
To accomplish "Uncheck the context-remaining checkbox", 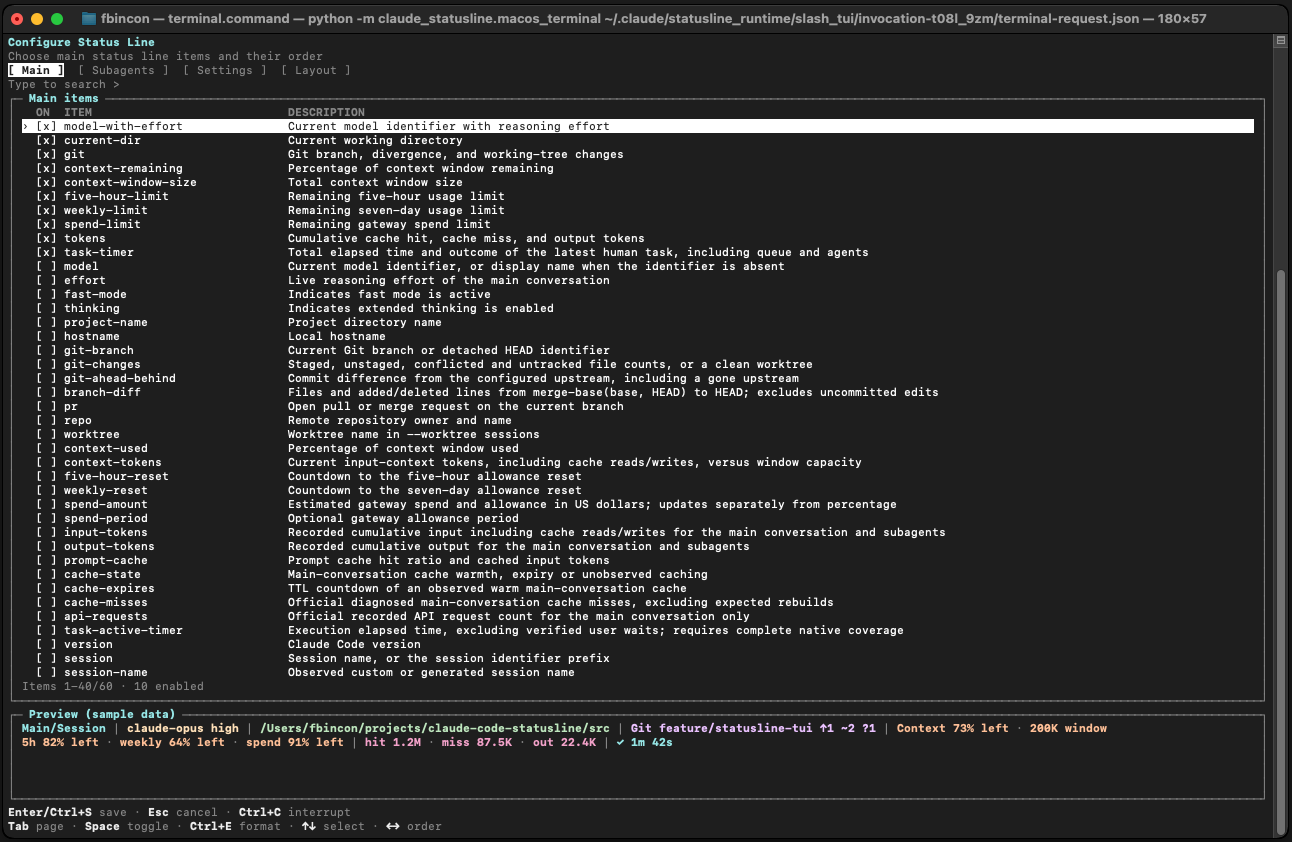I will point(47,169).
